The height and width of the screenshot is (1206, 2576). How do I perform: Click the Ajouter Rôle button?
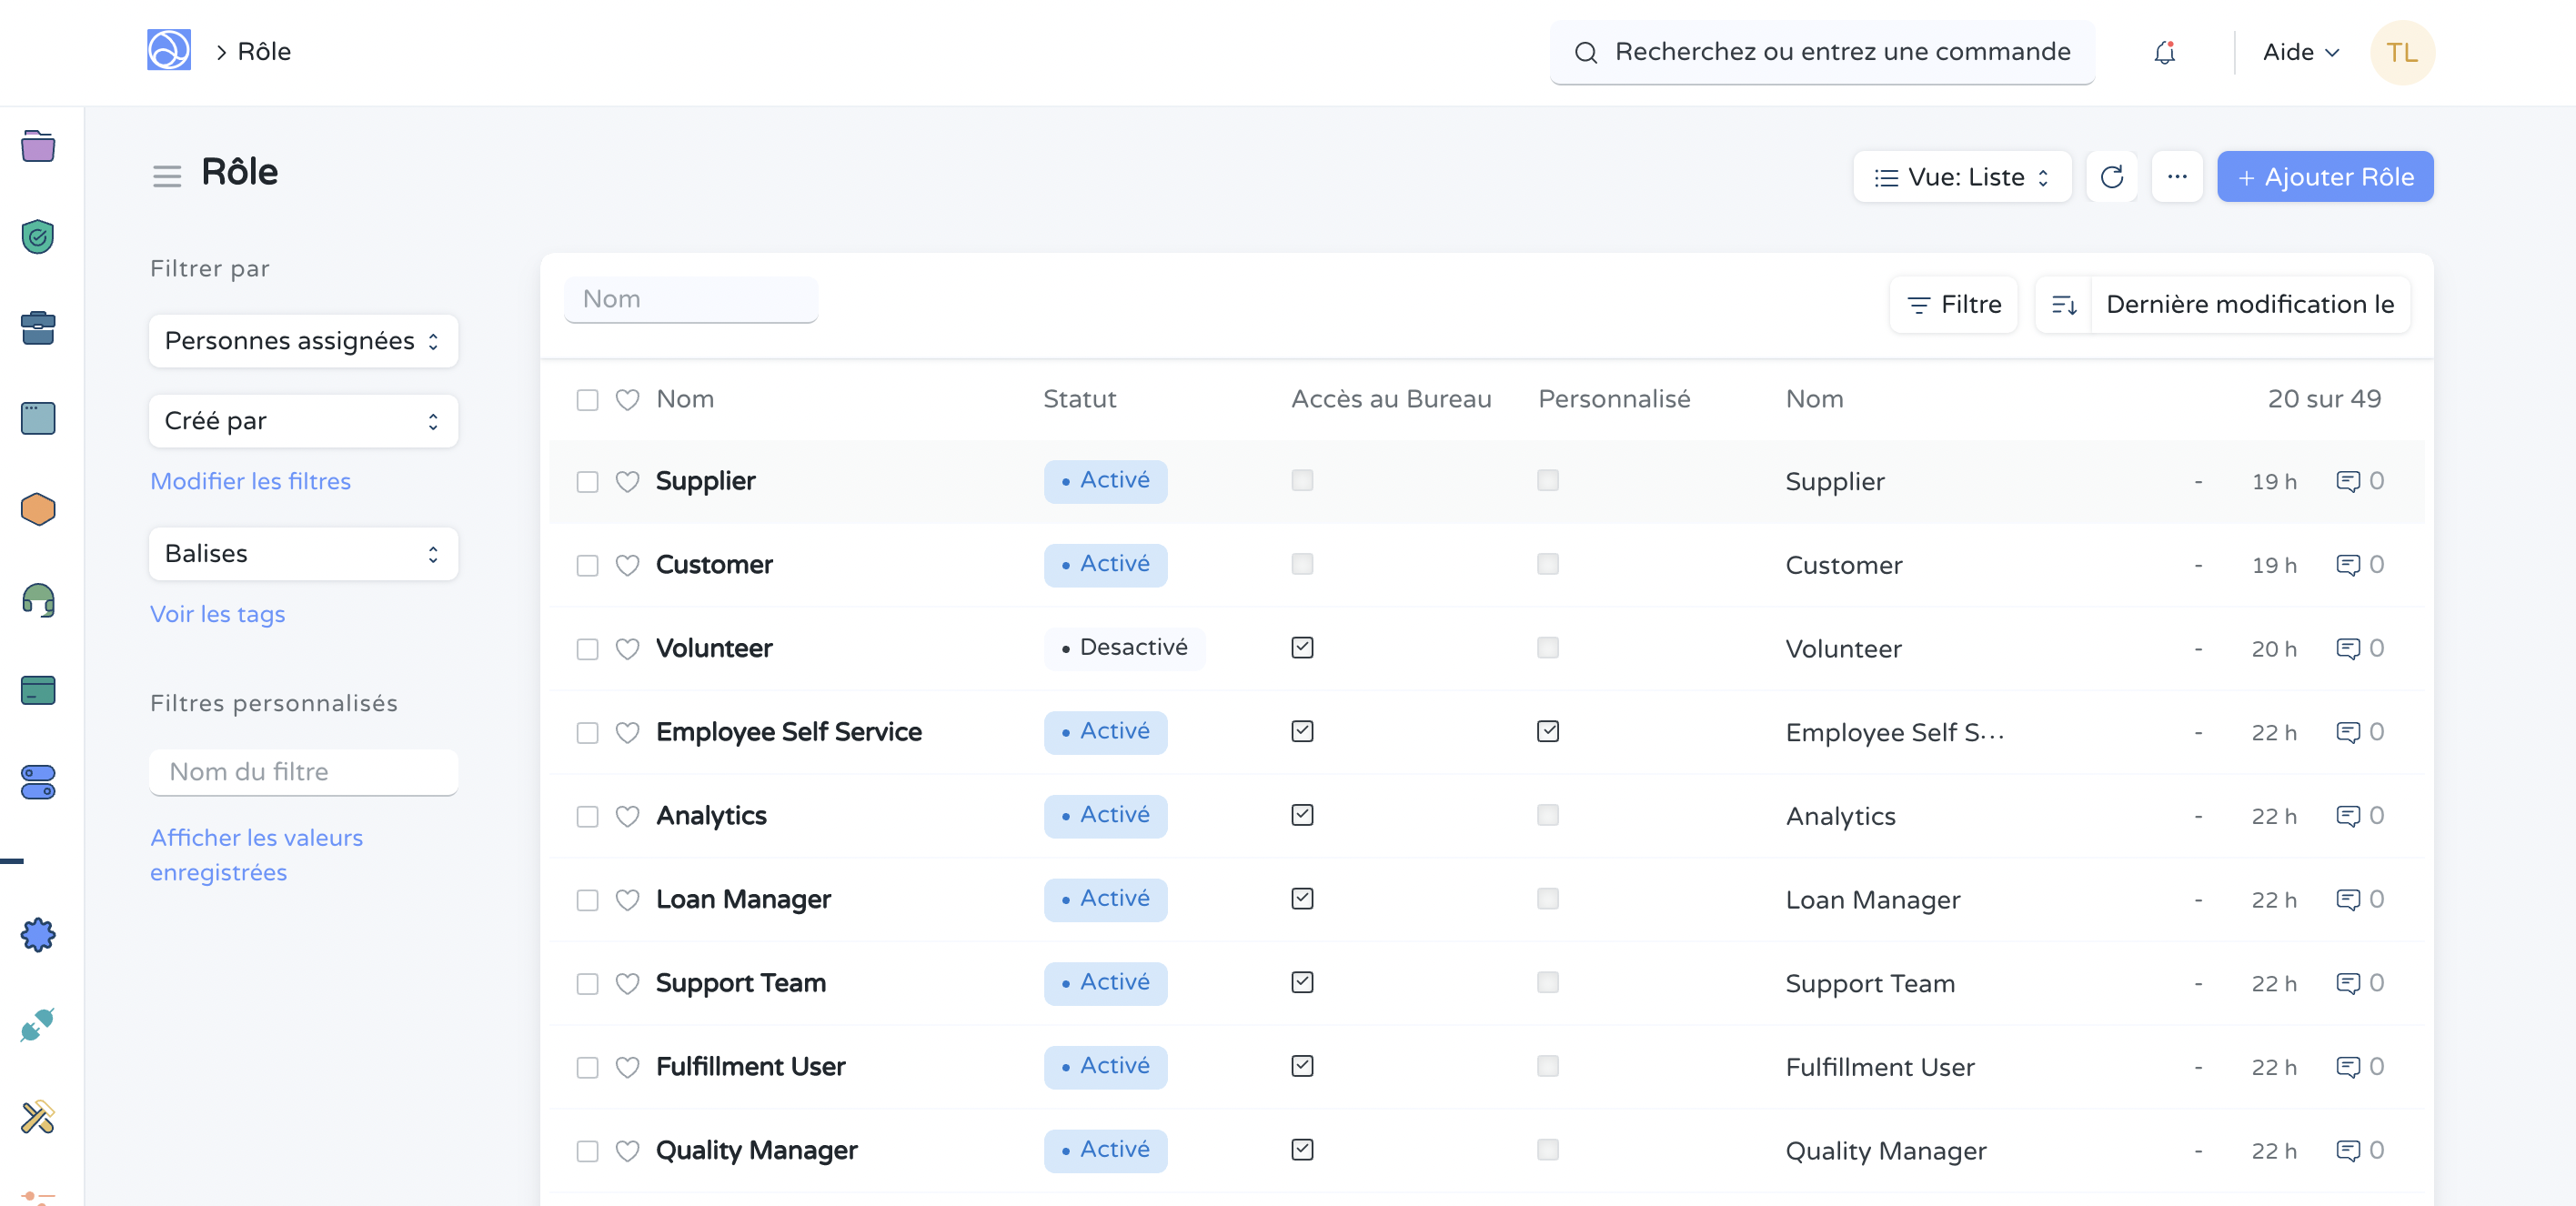tap(2324, 177)
